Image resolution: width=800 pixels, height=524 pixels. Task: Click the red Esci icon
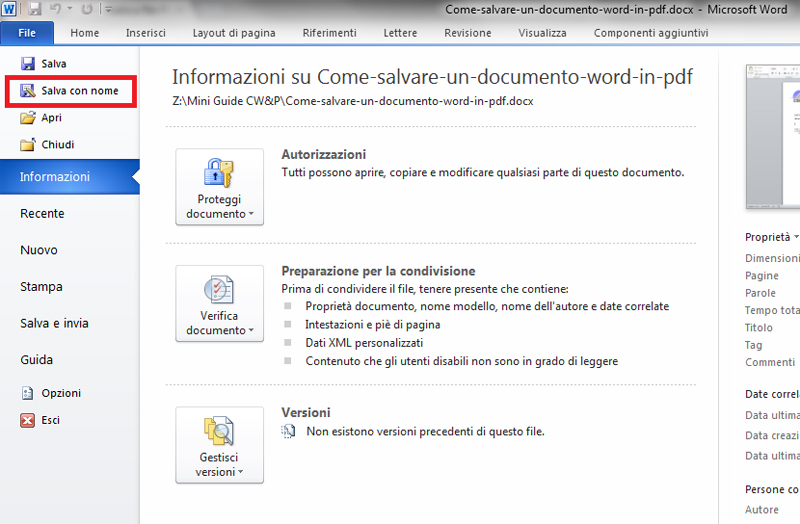pos(28,420)
